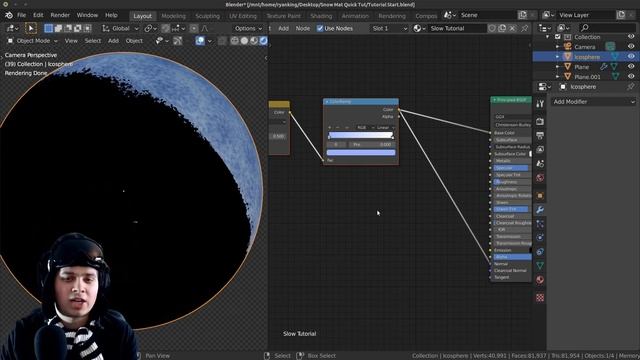
Task: Open the World properties tab icon
Action: [x=540, y=178]
